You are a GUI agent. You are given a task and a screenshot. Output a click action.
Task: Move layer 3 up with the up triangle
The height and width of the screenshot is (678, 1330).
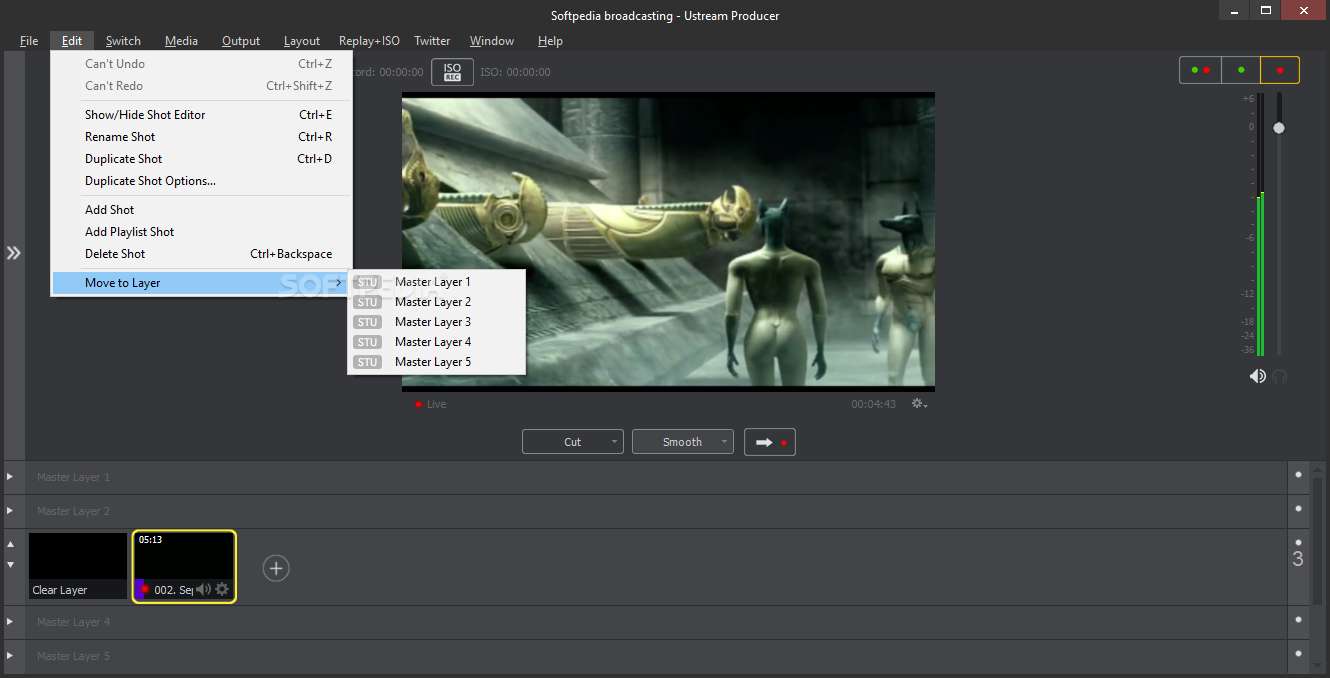coord(11,545)
